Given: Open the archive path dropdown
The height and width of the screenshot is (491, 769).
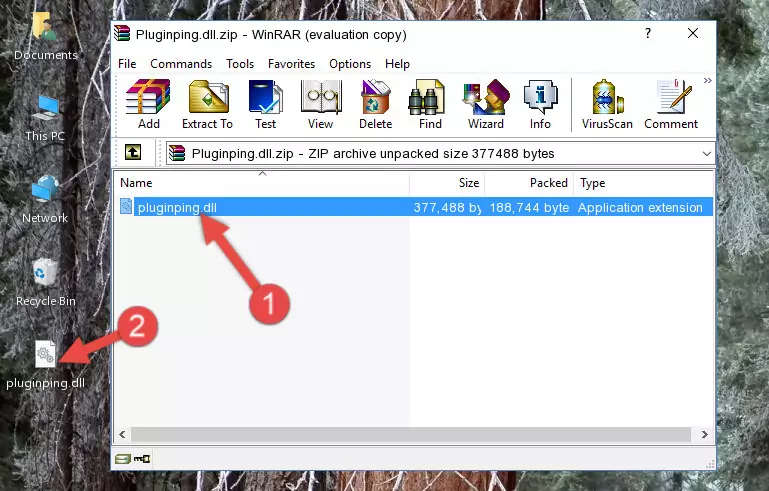Looking at the screenshot, I should pyautogui.click(x=707, y=154).
